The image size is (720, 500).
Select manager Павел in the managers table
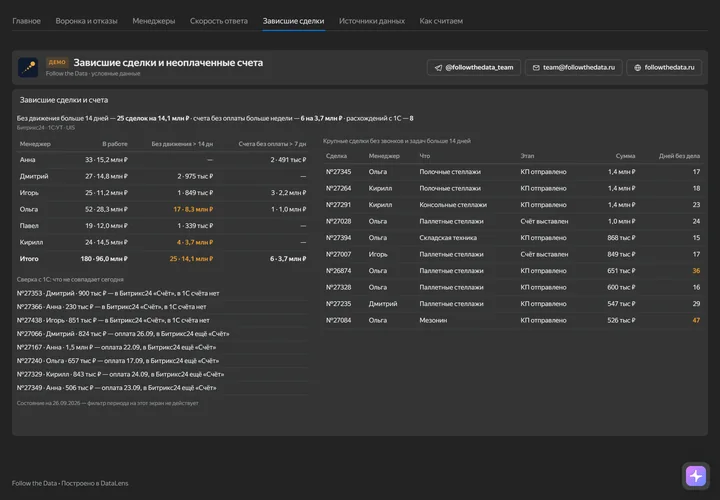[29, 226]
